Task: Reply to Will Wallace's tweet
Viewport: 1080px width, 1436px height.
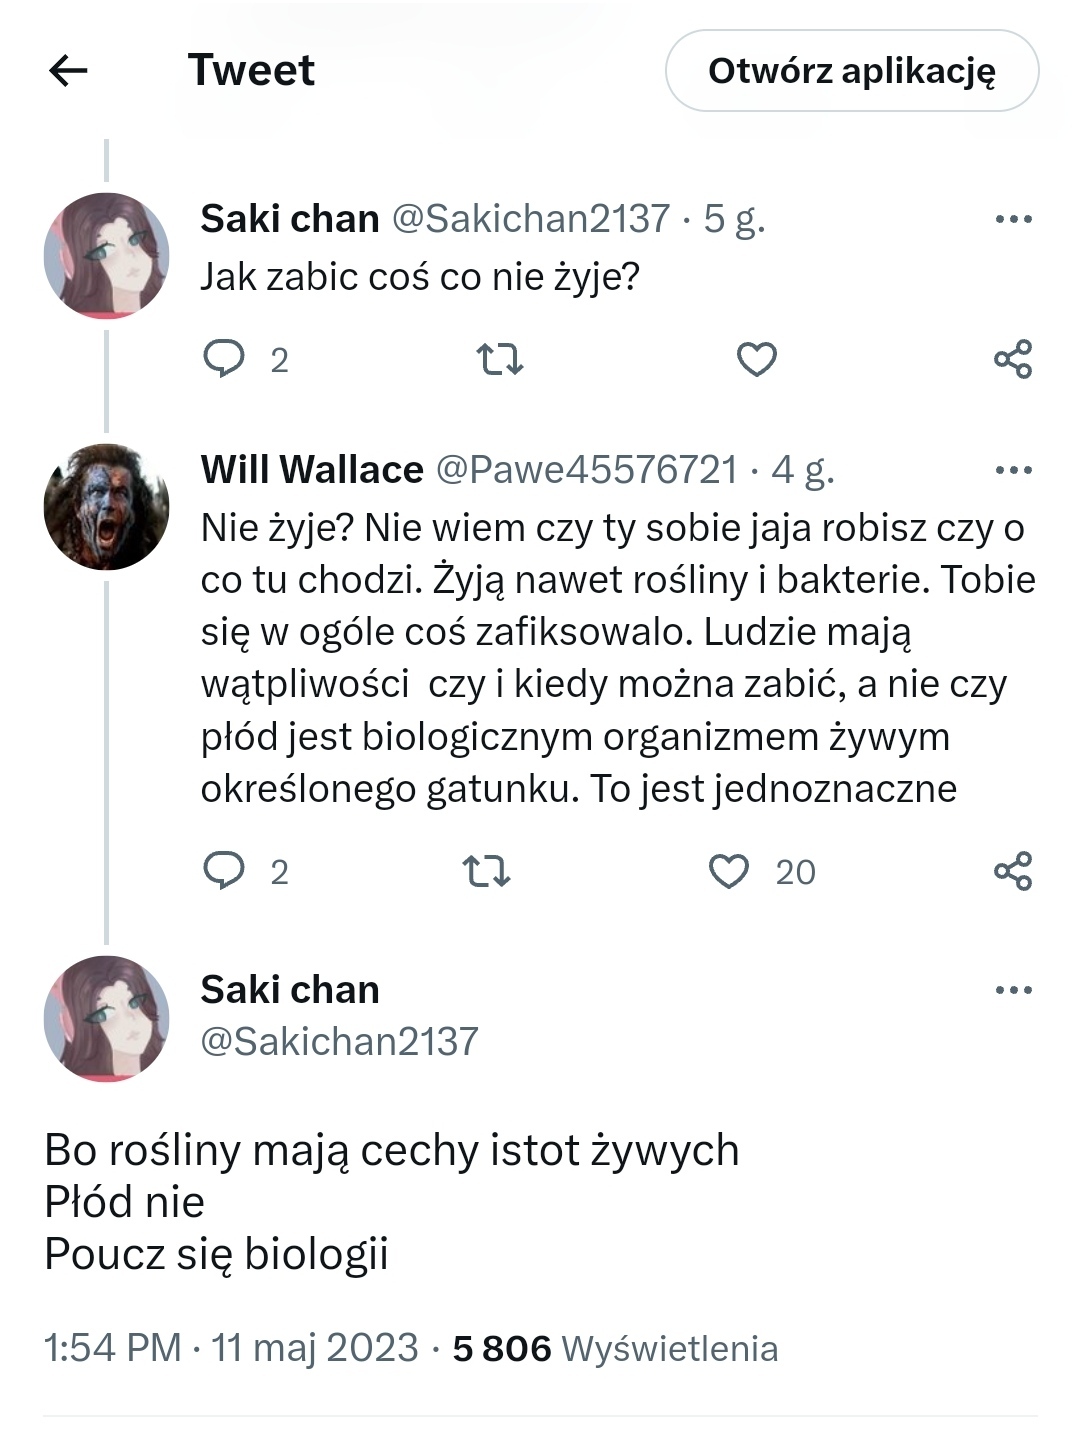Action: click(225, 871)
